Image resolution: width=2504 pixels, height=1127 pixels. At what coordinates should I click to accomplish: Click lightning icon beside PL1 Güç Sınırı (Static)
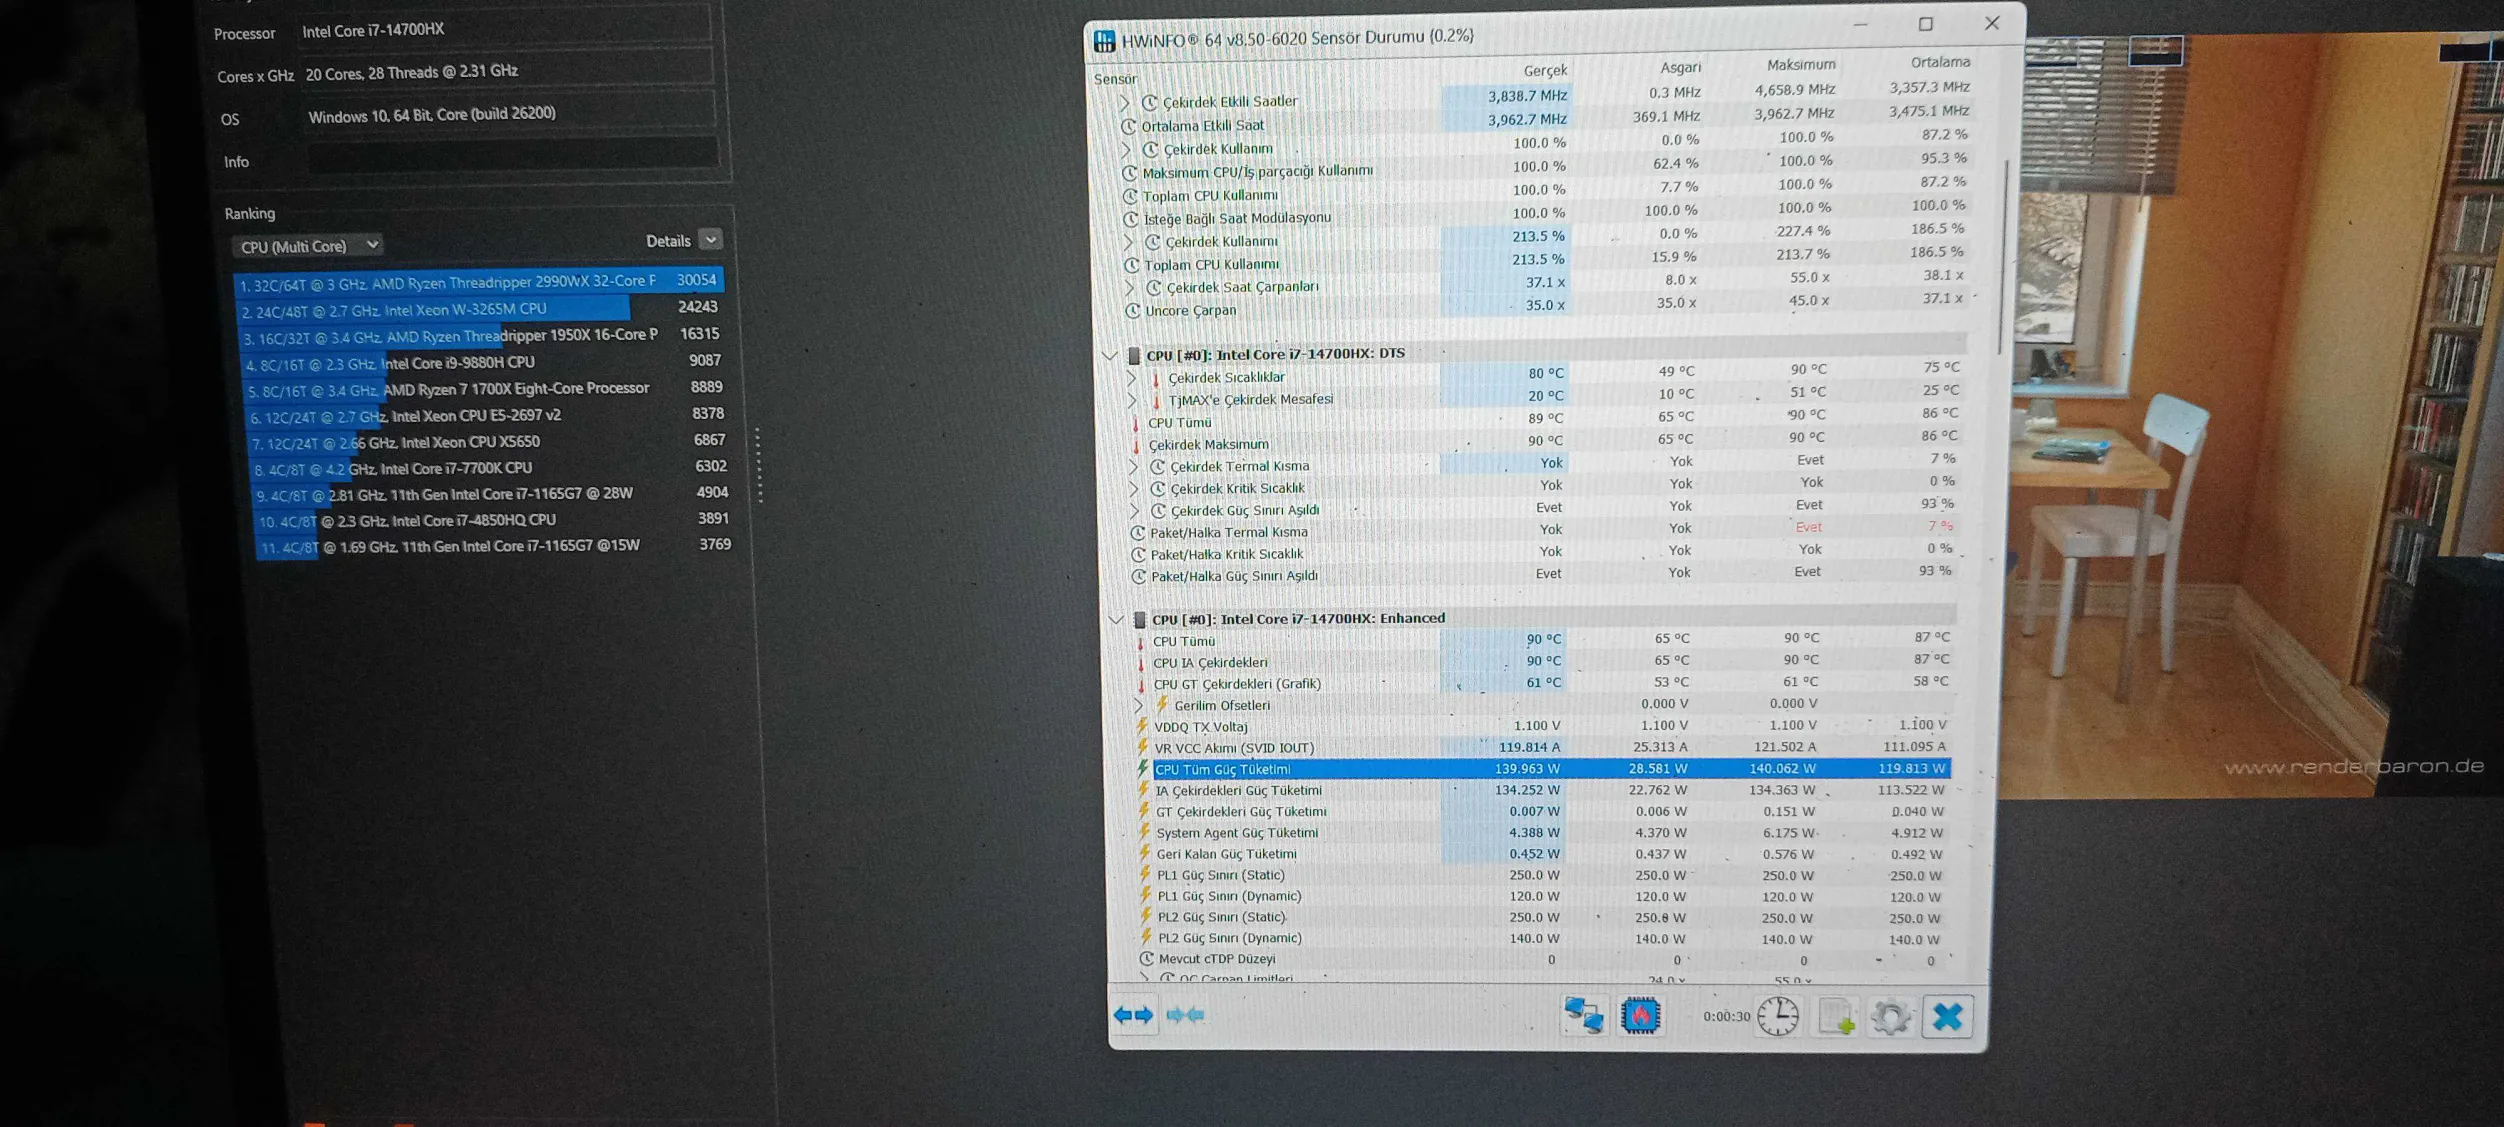[1144, 875]
